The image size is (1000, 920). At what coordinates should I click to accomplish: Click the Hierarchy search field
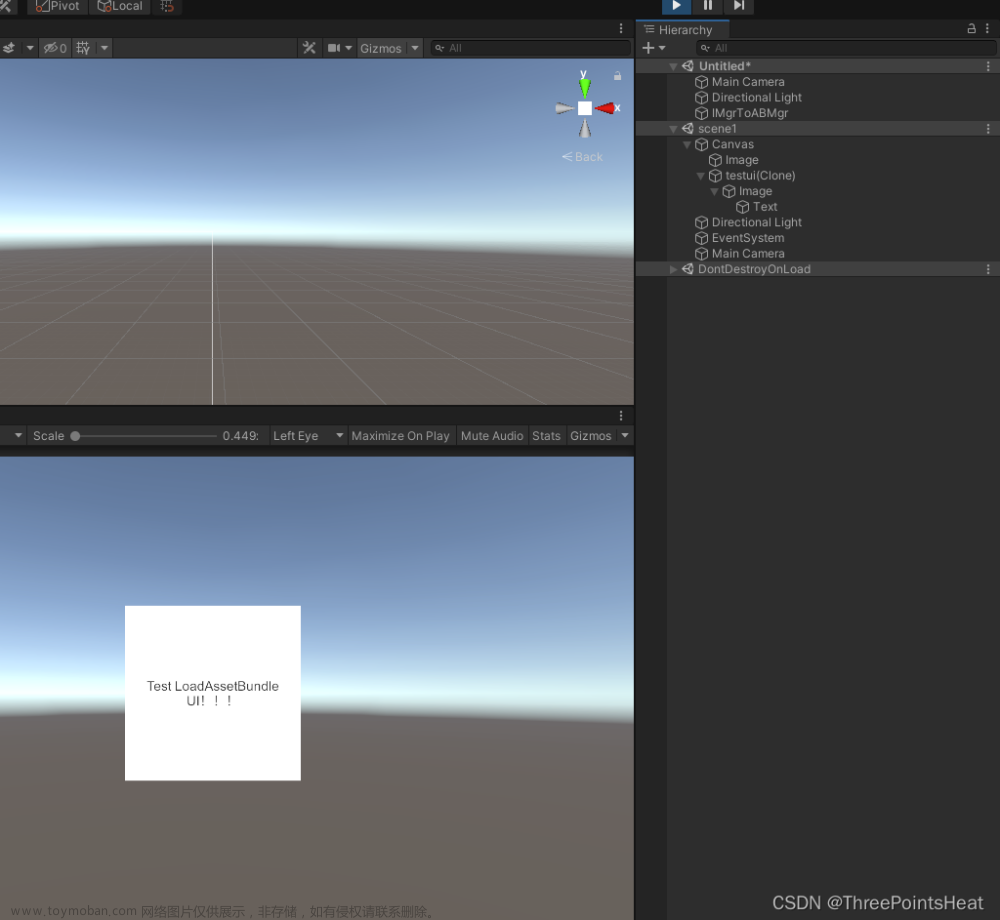click(846, 48)
